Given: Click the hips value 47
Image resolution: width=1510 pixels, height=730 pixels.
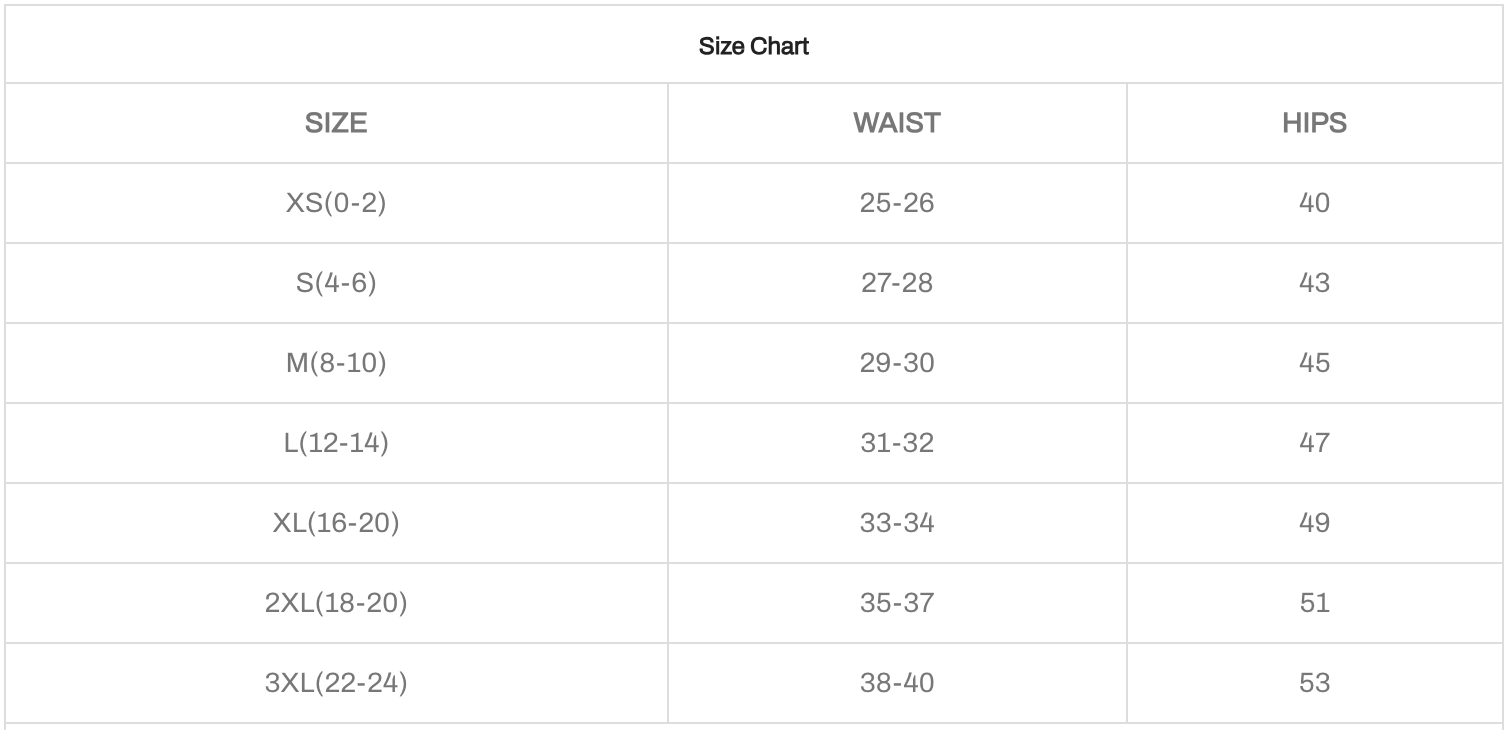Looking at the screenshot, I should tap(1314, 443).
